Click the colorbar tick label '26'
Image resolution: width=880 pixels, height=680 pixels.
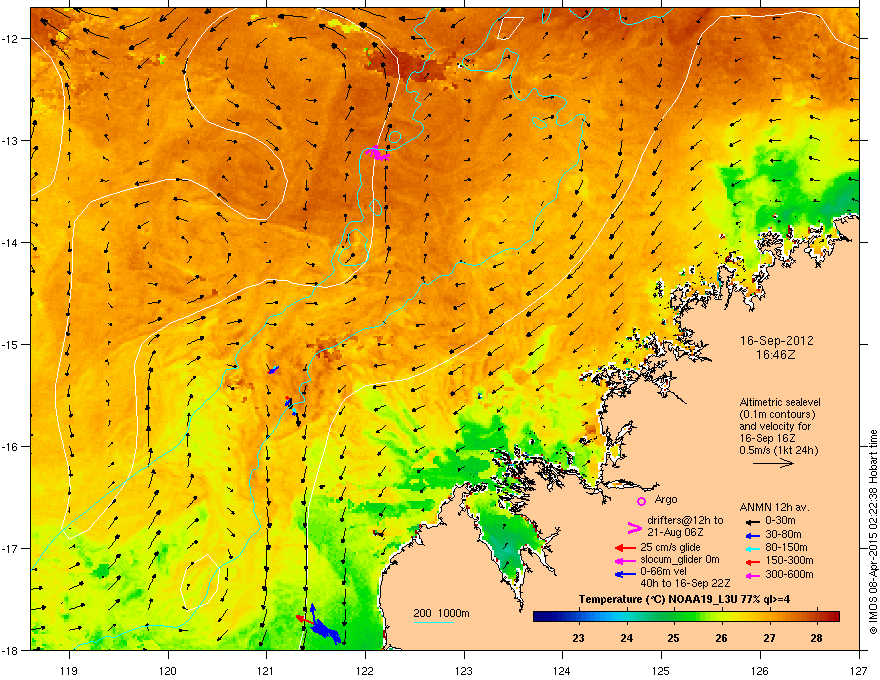(x=721, y=638)
